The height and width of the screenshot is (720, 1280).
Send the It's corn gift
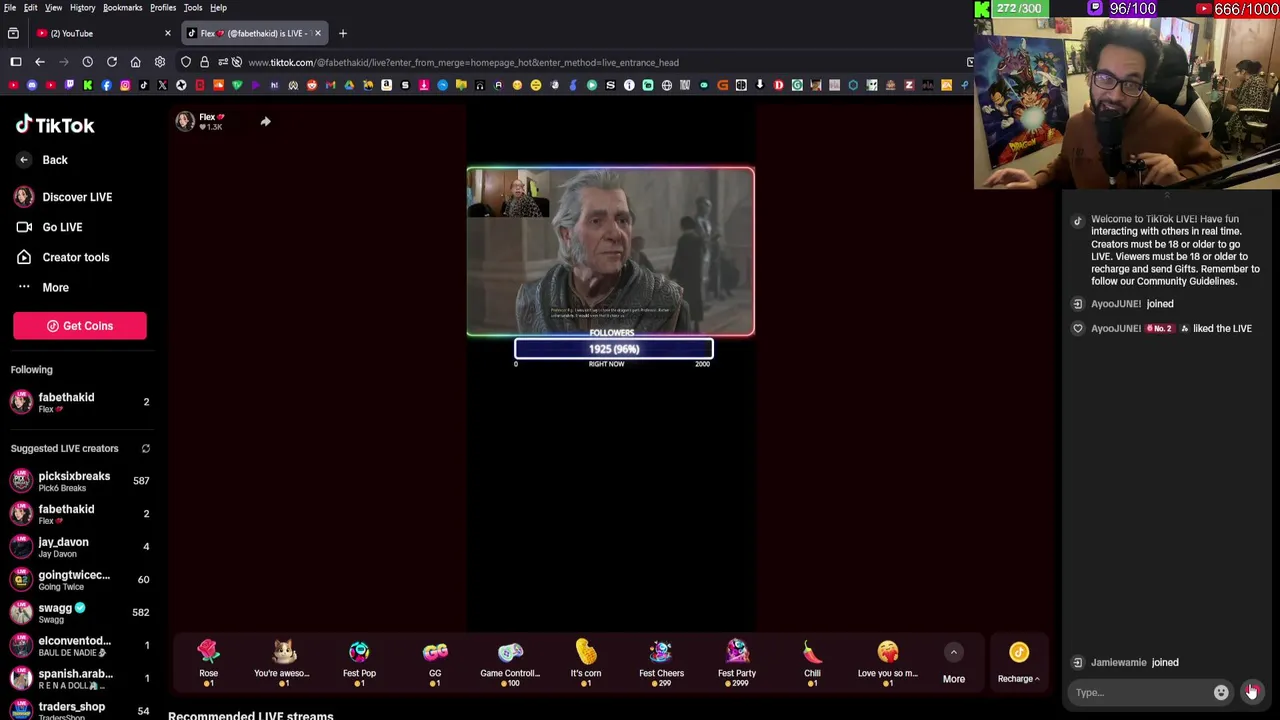coord(586,663)
